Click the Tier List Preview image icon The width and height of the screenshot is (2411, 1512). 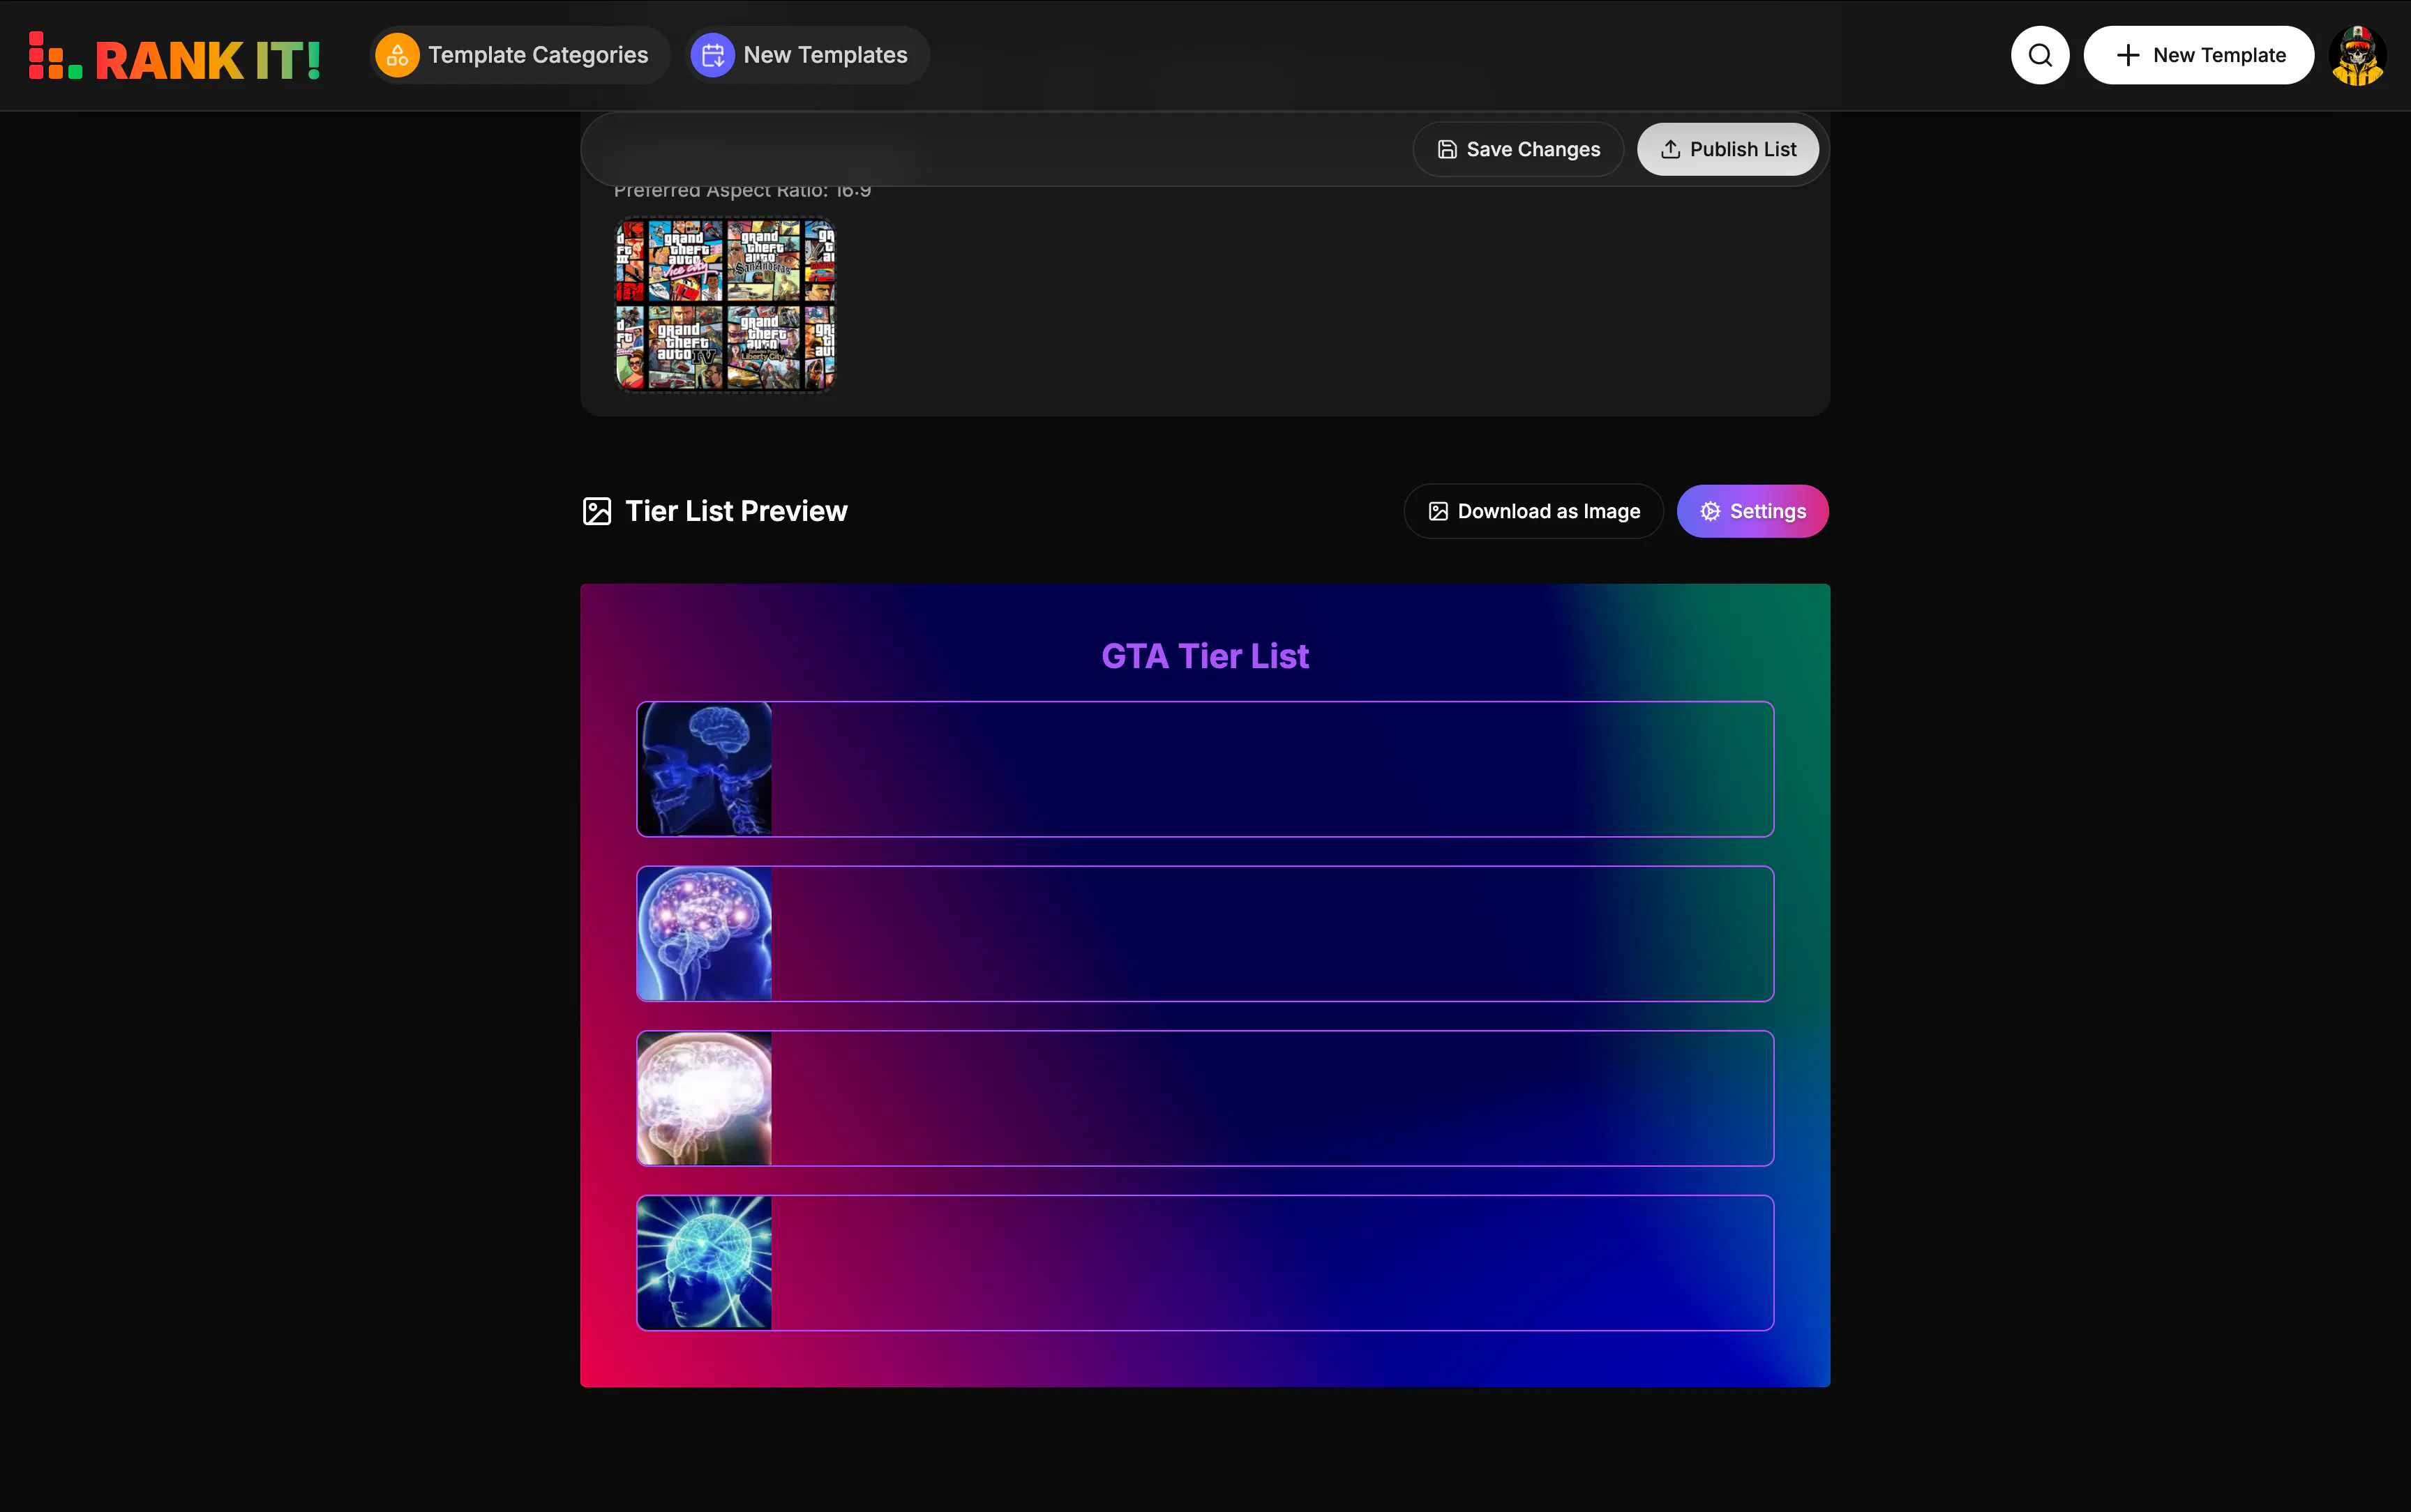596,511
